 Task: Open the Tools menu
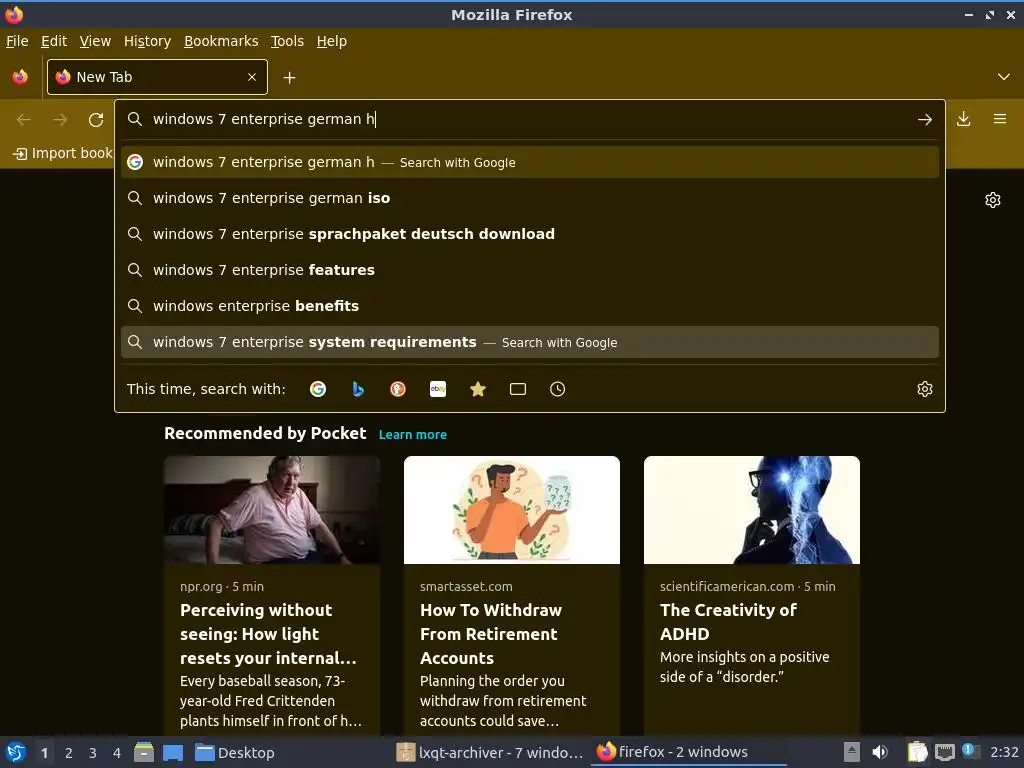pos(287,41)
